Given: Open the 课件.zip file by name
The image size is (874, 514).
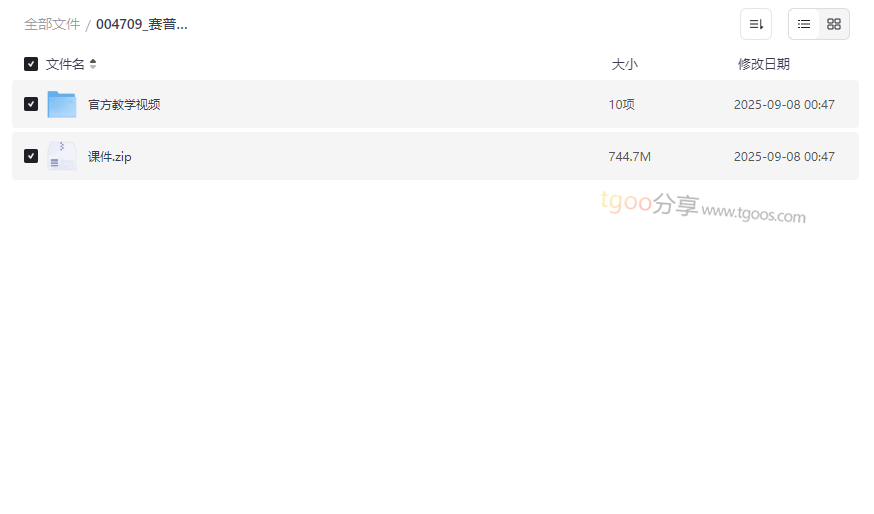Looking at the screenshot, I should pos(109,157).
